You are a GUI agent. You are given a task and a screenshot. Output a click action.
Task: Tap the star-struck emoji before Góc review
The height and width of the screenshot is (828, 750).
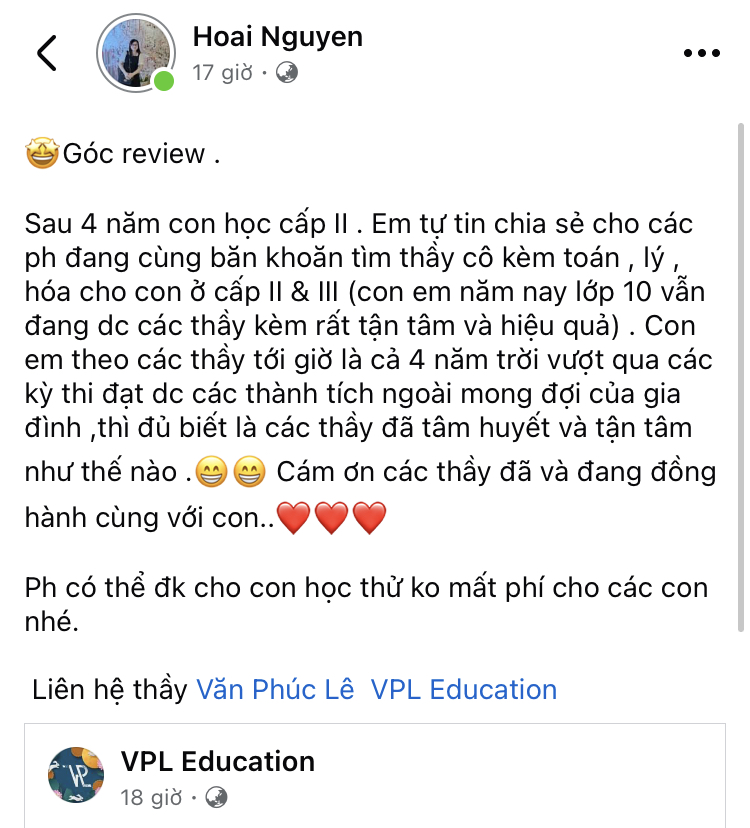click(42, 153)
